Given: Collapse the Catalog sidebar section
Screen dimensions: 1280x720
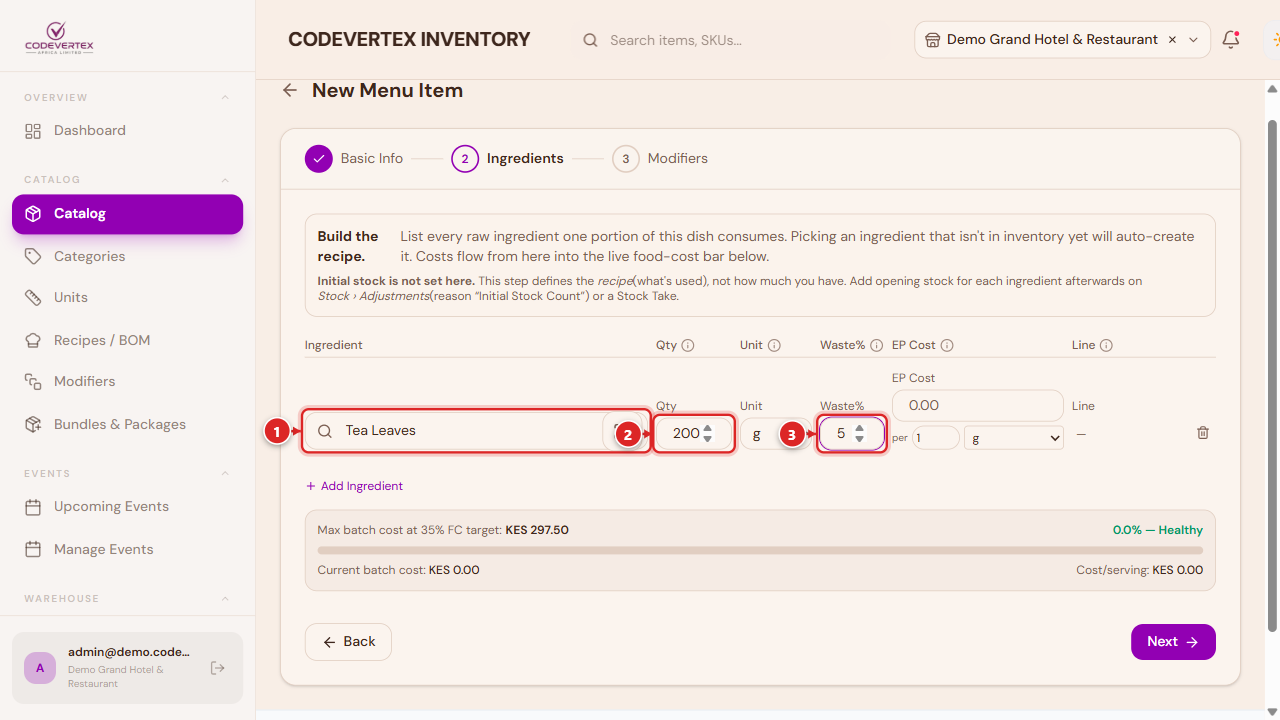Looking at the screenshot, I should 225,180.
